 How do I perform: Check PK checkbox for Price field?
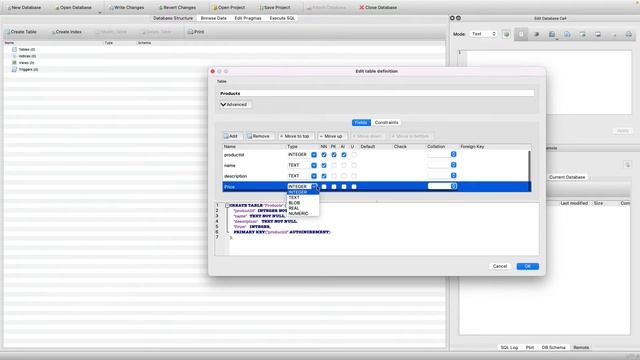[334, 187]
